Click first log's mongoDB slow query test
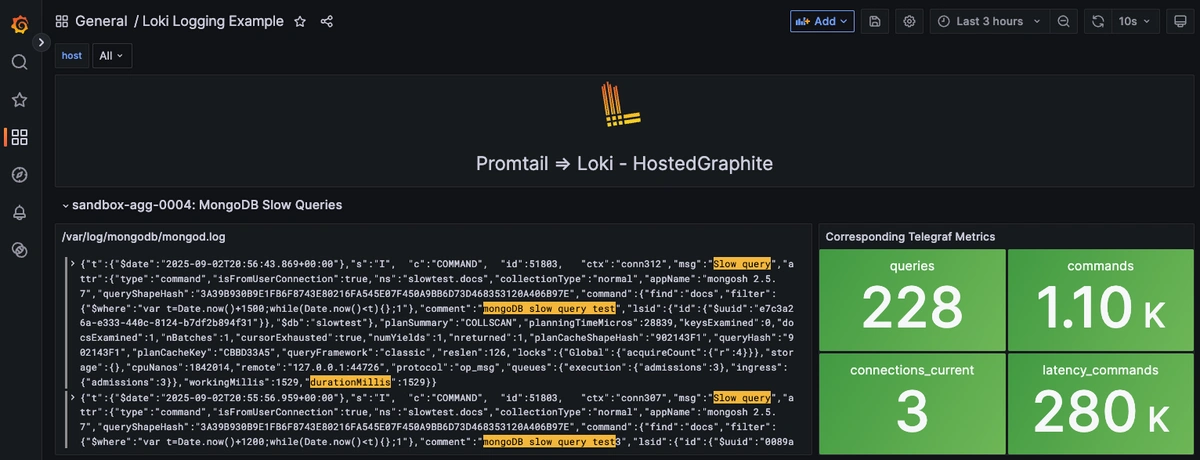Screen dimensions: 1200x460 [550, 309]
